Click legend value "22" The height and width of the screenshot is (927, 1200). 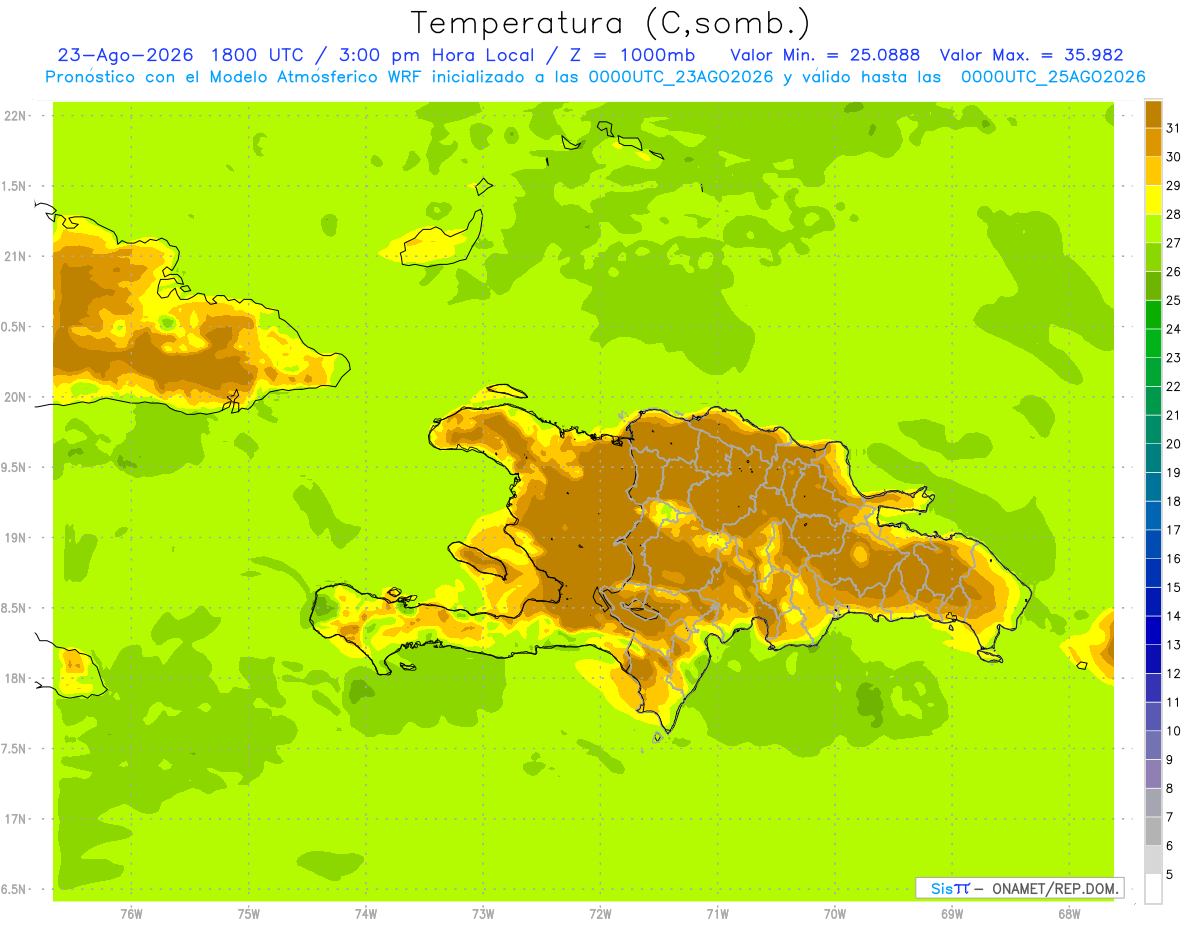pyautogui.click(x=1174, y=386)
